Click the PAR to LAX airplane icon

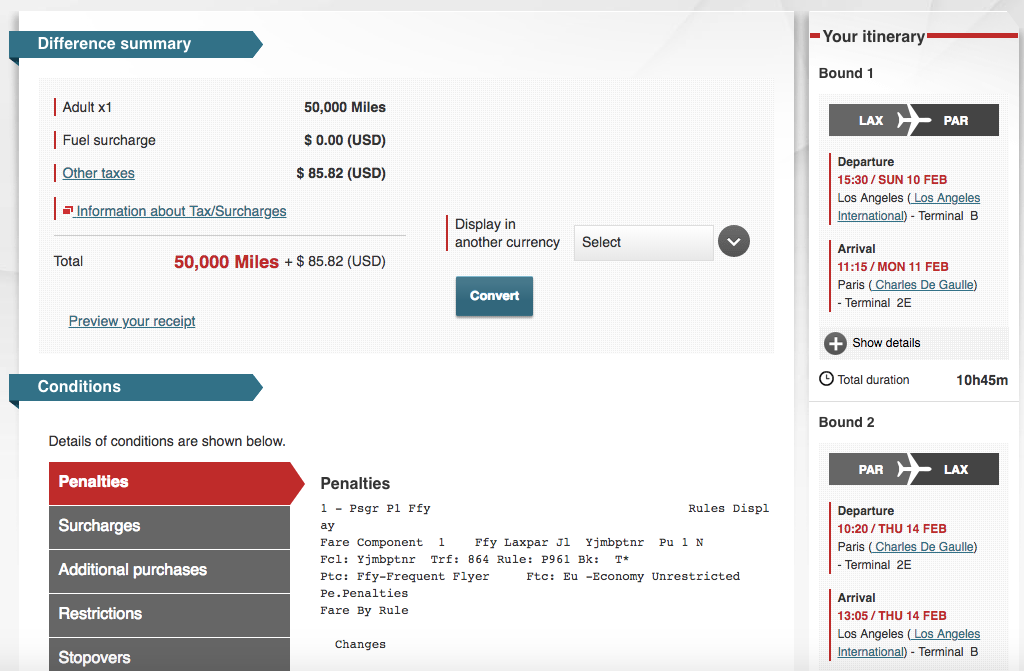point(913,469)
